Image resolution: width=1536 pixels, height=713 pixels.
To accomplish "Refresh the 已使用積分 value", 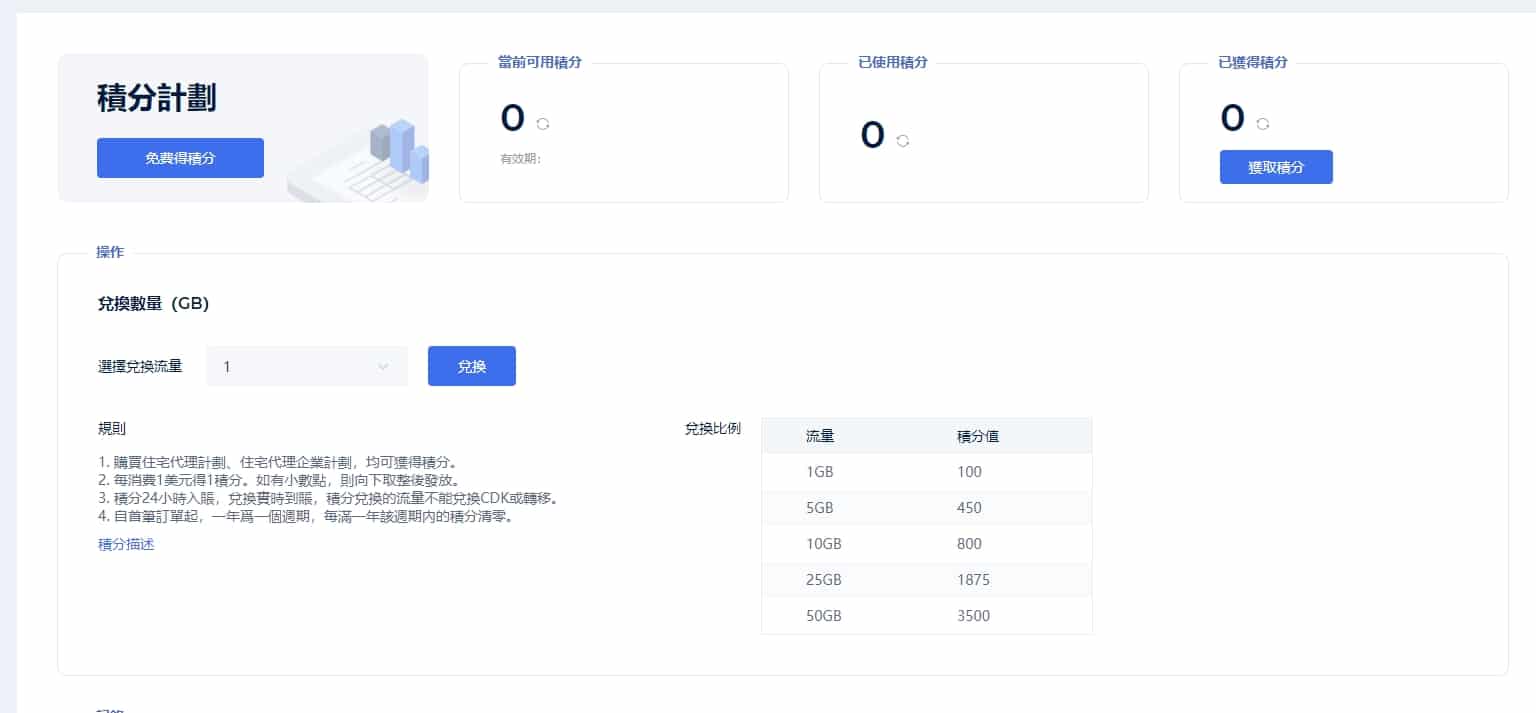I will click(903, 141).
